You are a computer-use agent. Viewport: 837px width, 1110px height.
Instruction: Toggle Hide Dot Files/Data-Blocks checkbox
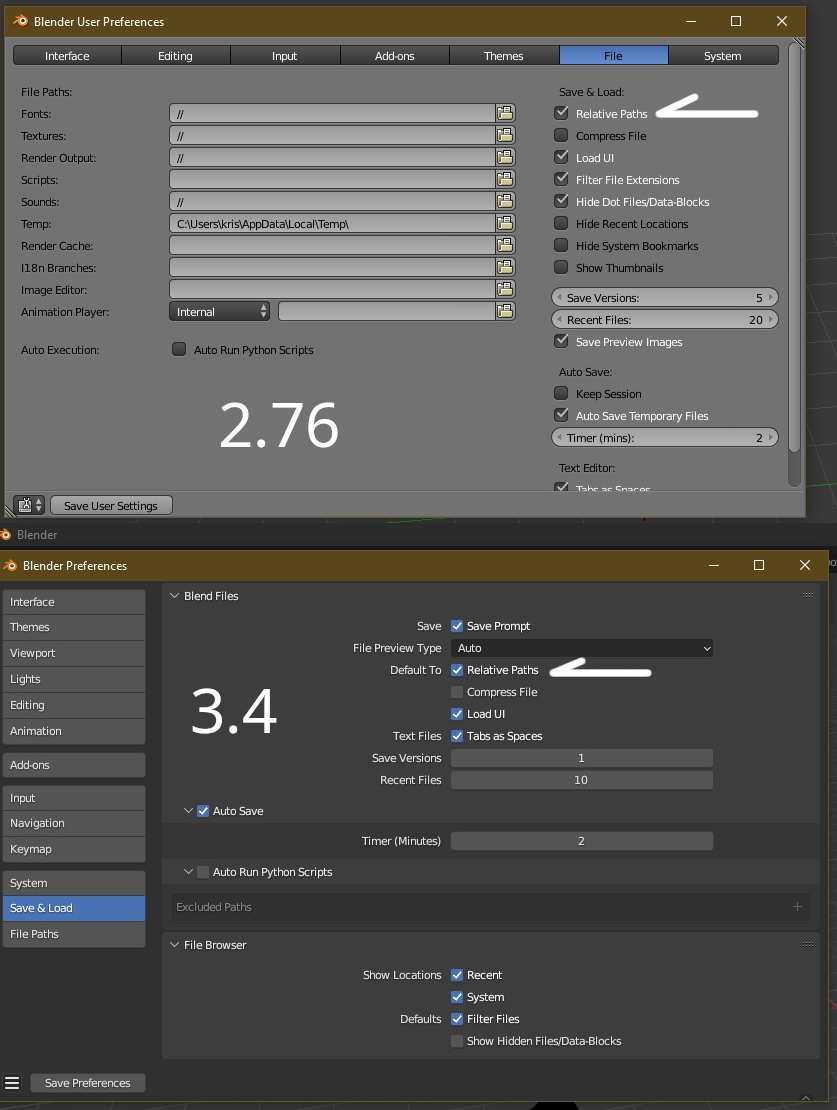(562, 200)
